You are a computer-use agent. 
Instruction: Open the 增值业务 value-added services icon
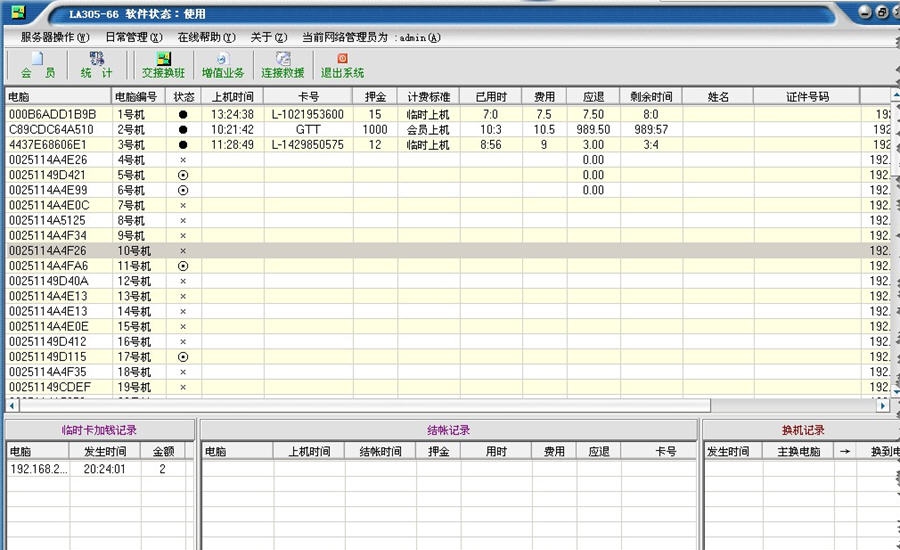click(223, 65)
